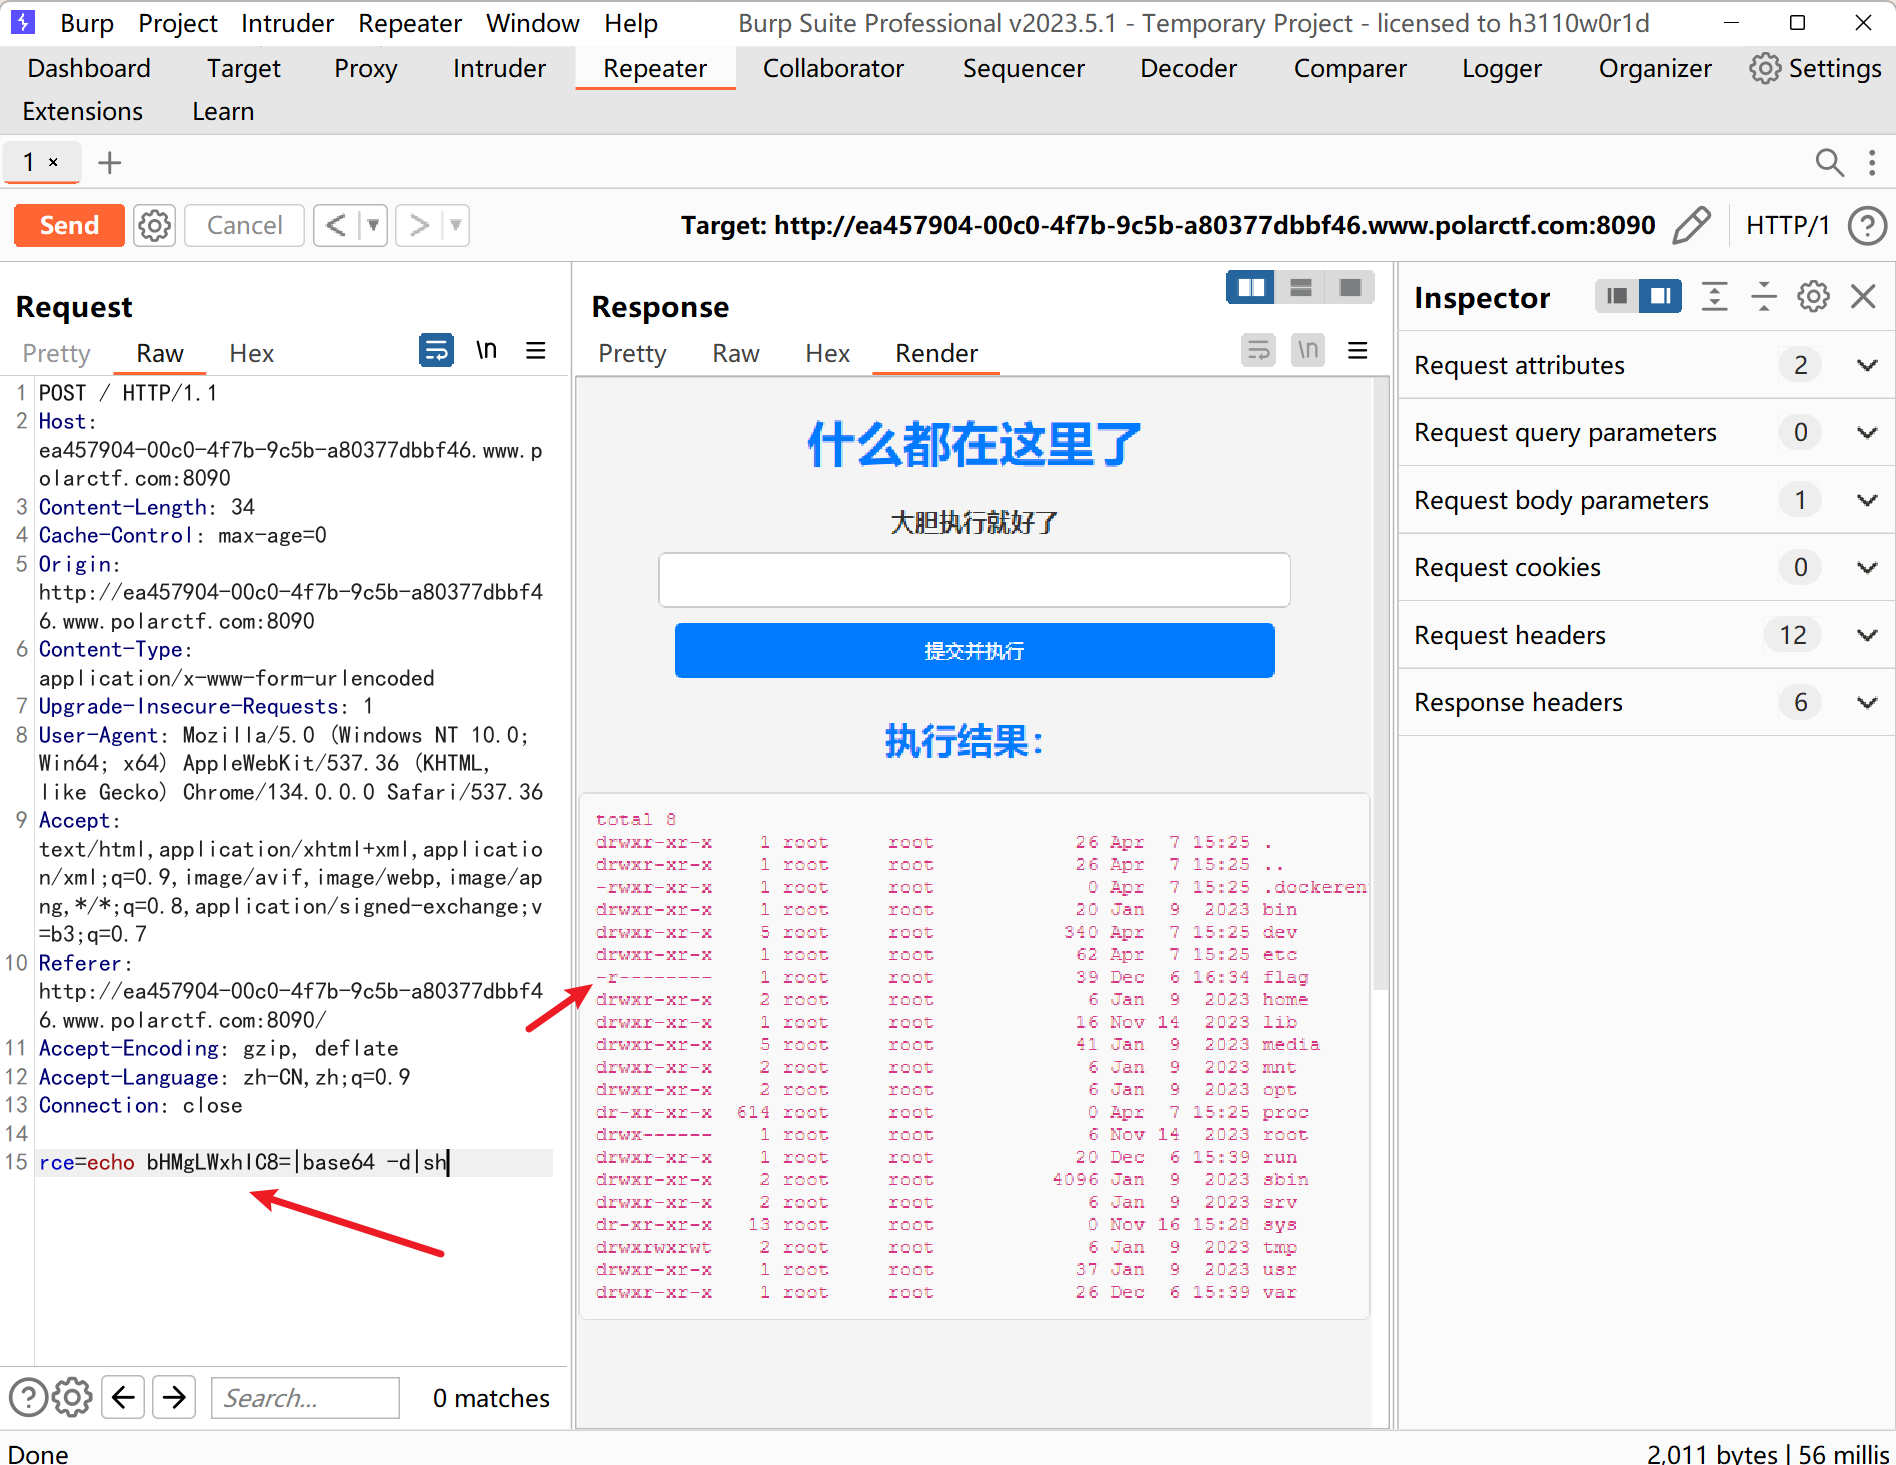
Task: Send the request
Action: [x=69, y=225]
